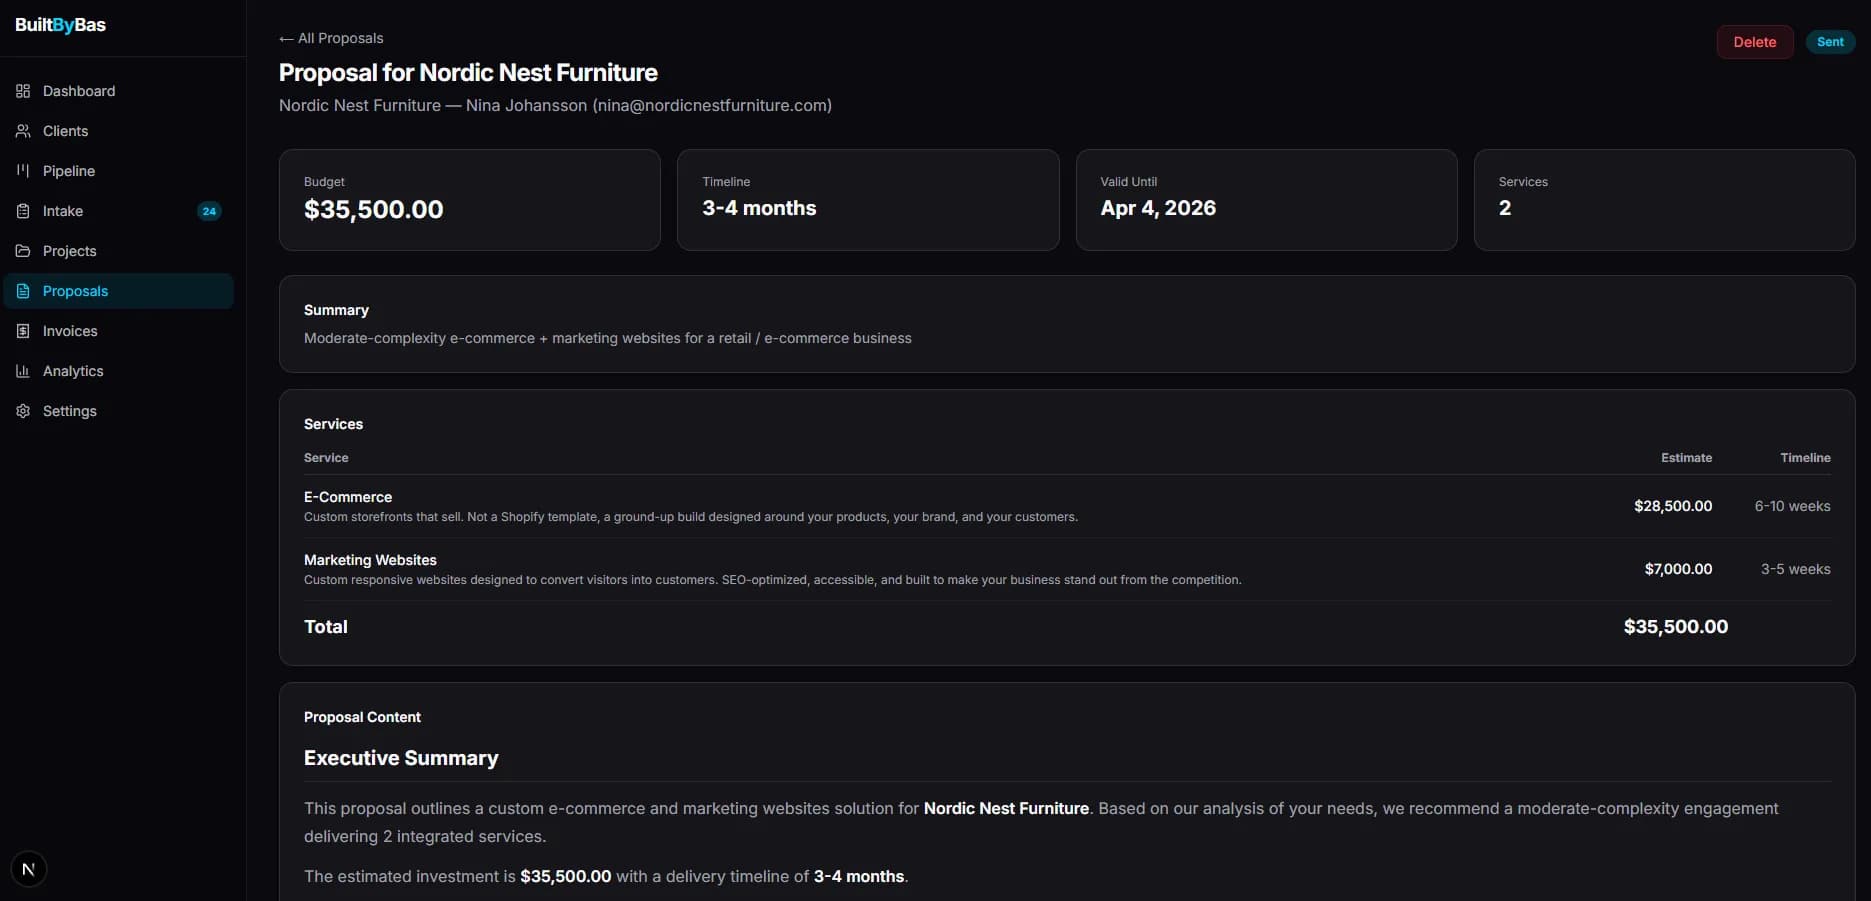The image size is (1871, 901).
Task: Click the BuiltByBas logo
Action: [x=60, y=25]
